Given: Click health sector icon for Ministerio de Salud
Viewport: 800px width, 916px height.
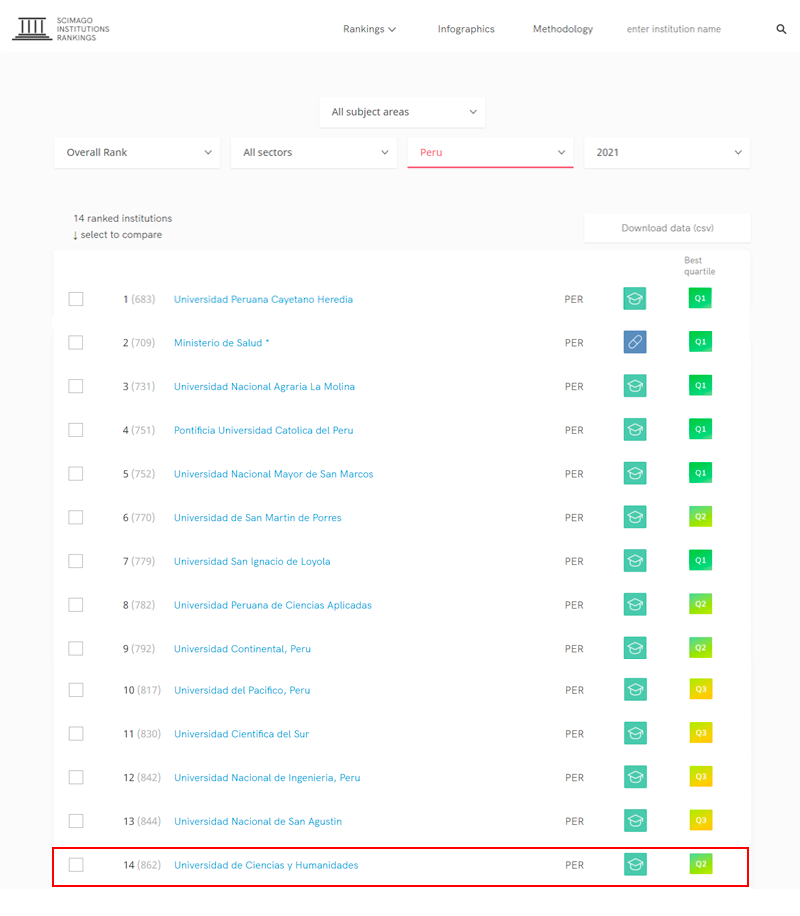Looking at the screenshot, I should [635, 342].
